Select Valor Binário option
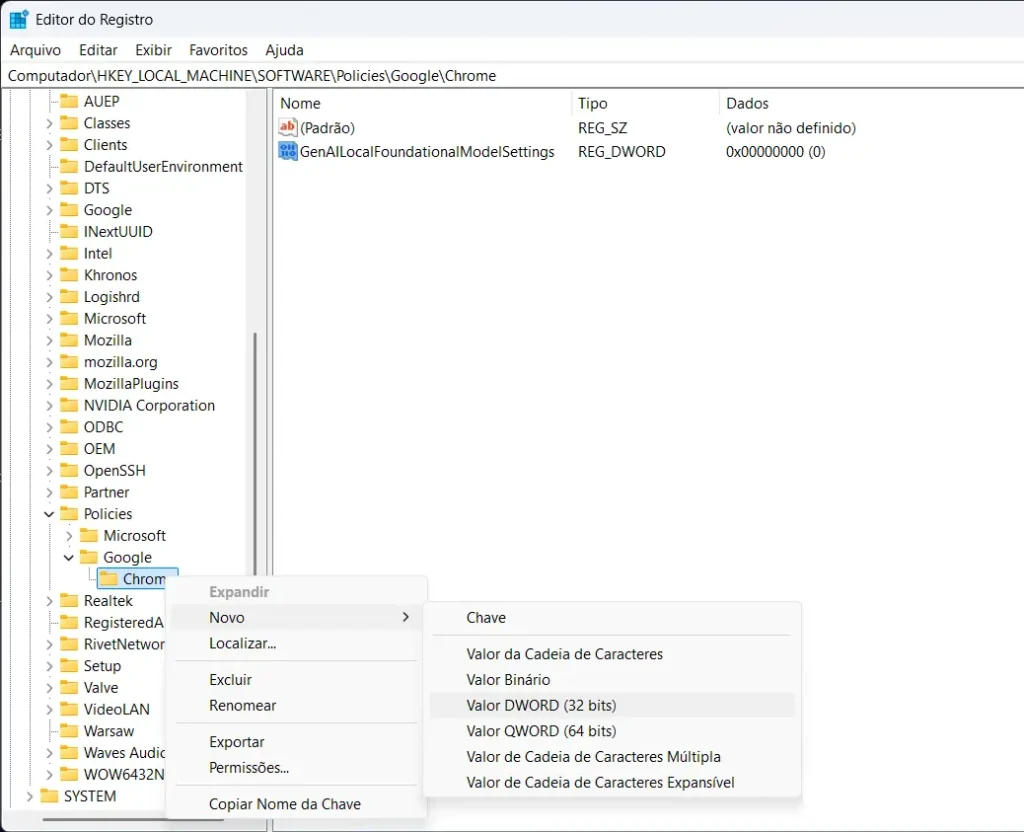This screenshot has width=1024, height=832. point(612,680)
